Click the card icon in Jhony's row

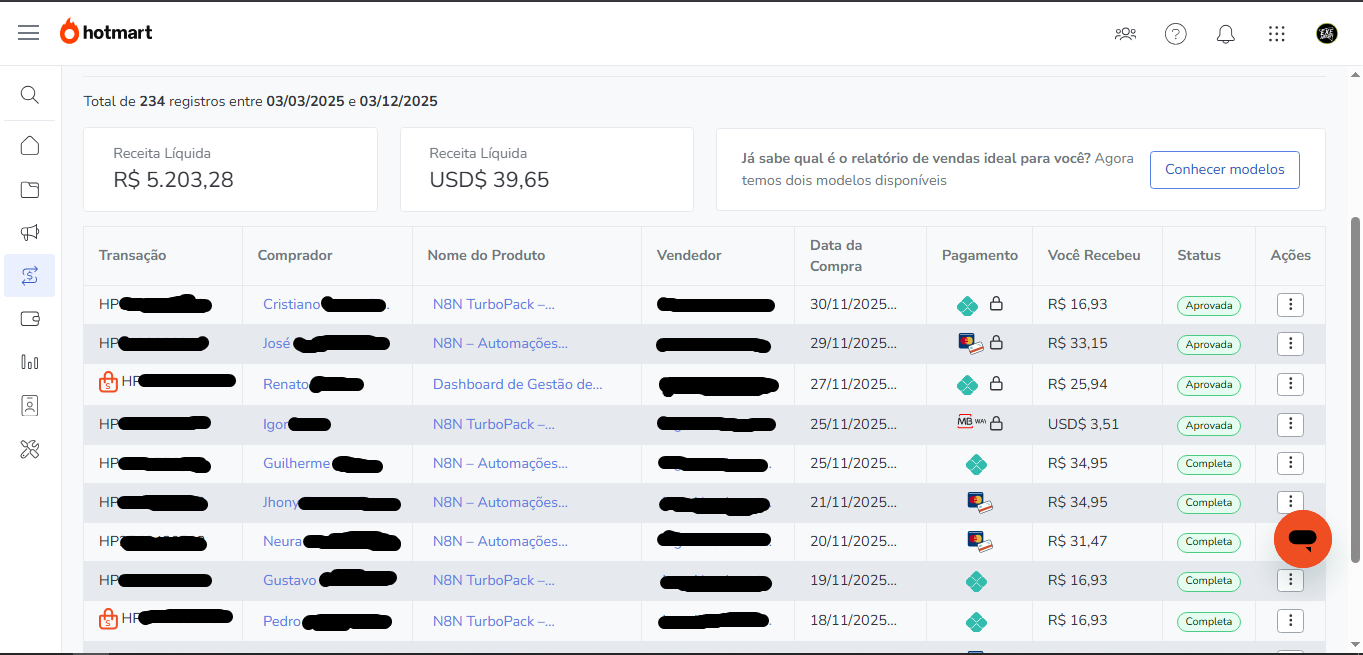980,502
